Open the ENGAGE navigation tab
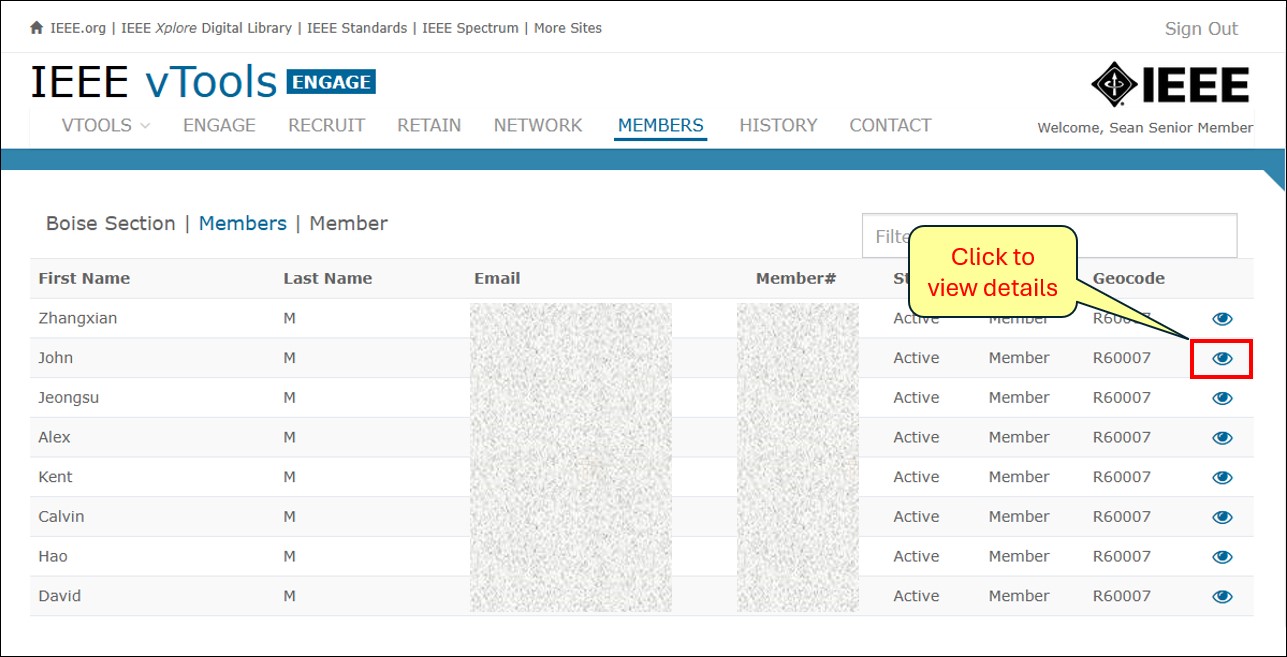 tap(219, 125)
